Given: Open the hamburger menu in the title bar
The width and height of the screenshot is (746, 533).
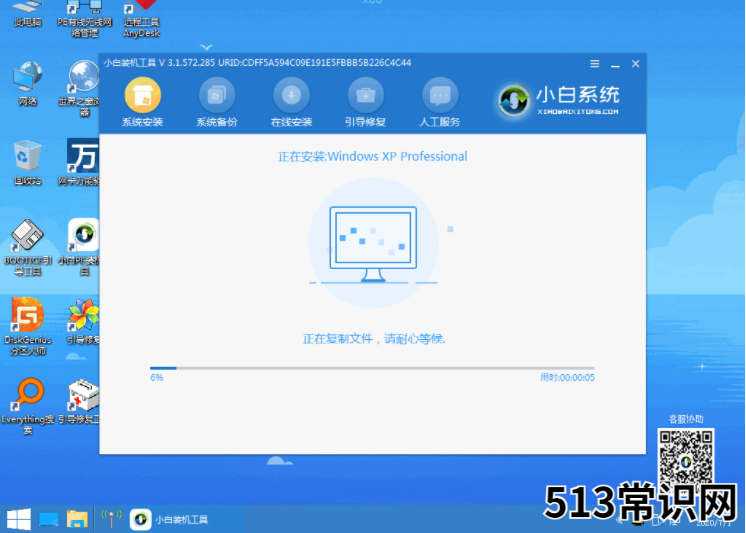Looking at the screenshot, I should pyautogui.click(x=595, y=64).
